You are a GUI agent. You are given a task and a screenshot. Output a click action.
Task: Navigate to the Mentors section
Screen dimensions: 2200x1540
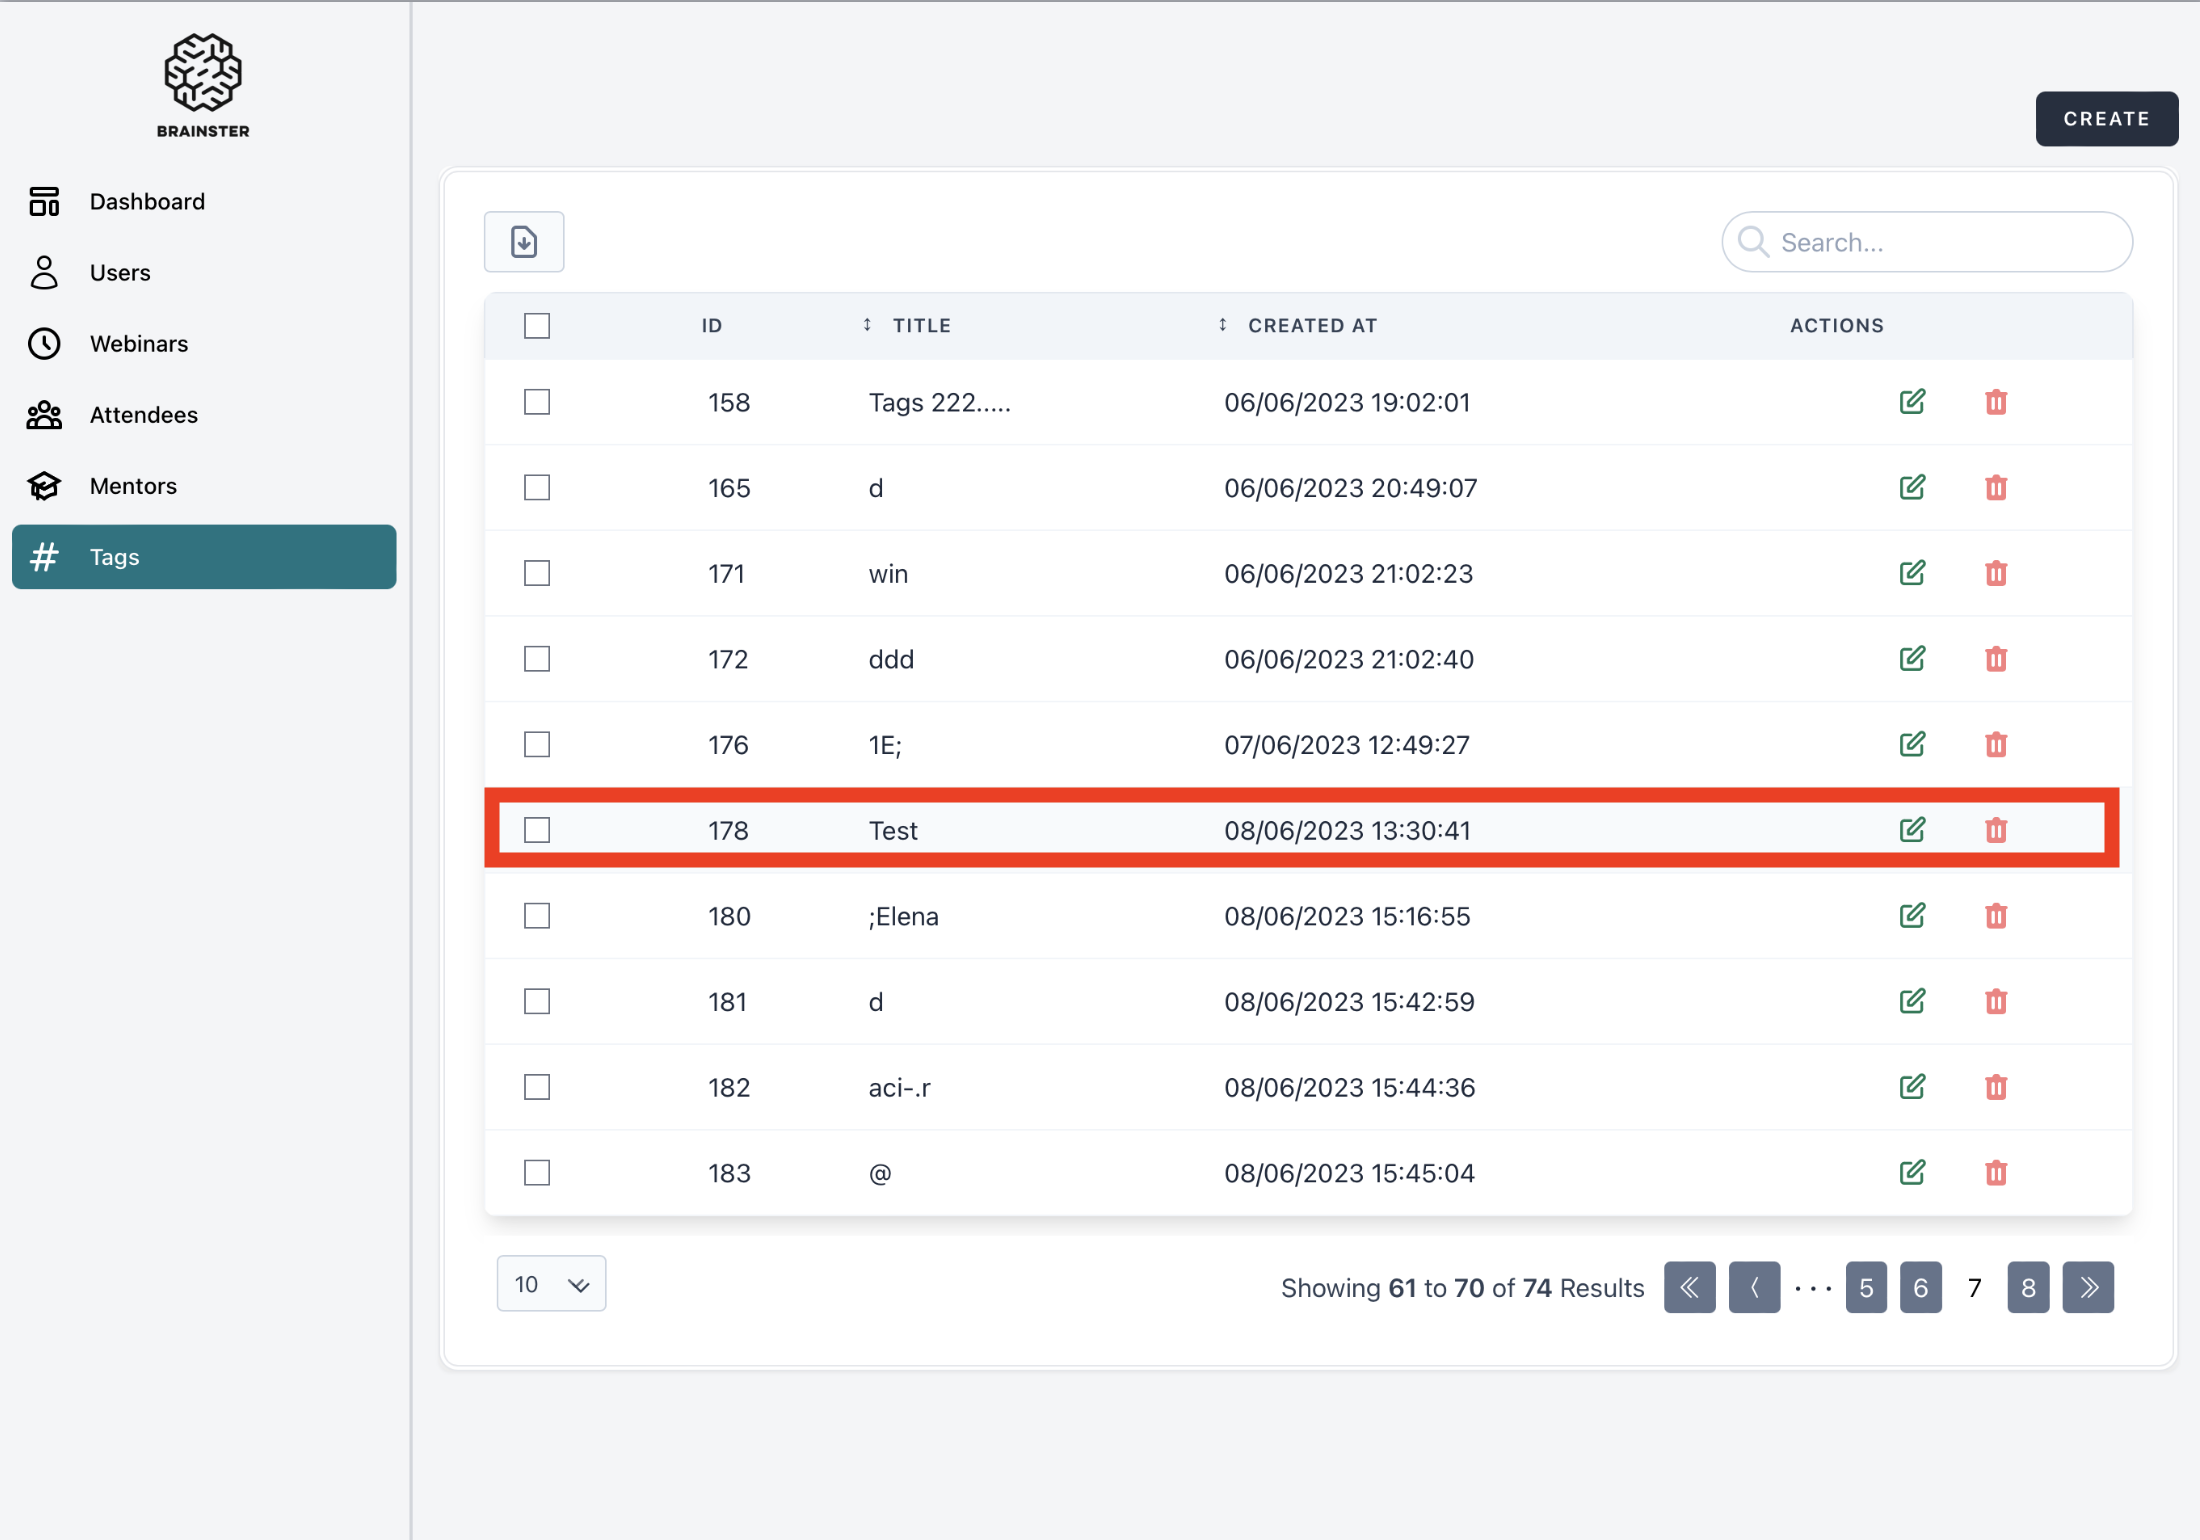coord(133,486)
